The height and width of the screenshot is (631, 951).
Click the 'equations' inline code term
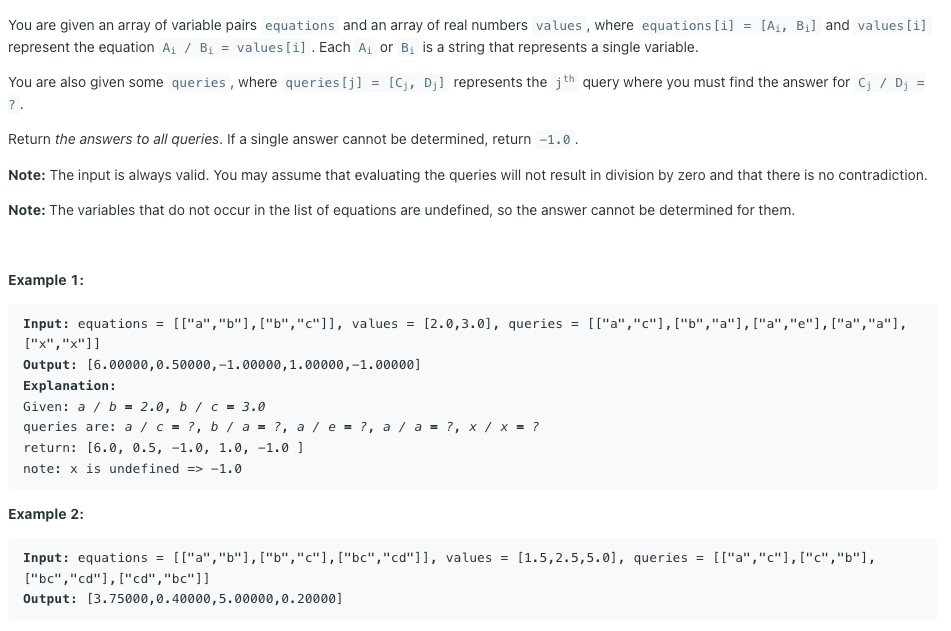[300, 25]
